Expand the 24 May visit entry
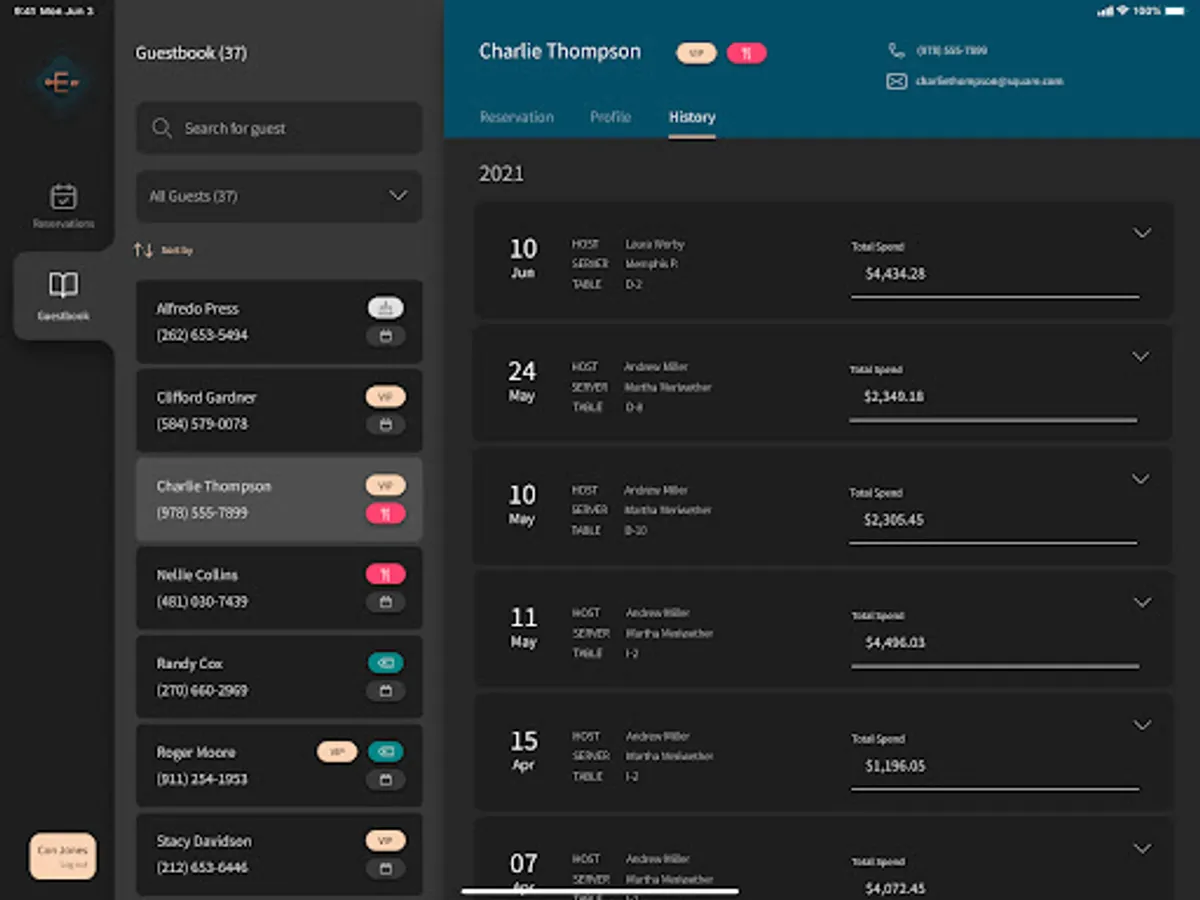 tap(1141, 356)
